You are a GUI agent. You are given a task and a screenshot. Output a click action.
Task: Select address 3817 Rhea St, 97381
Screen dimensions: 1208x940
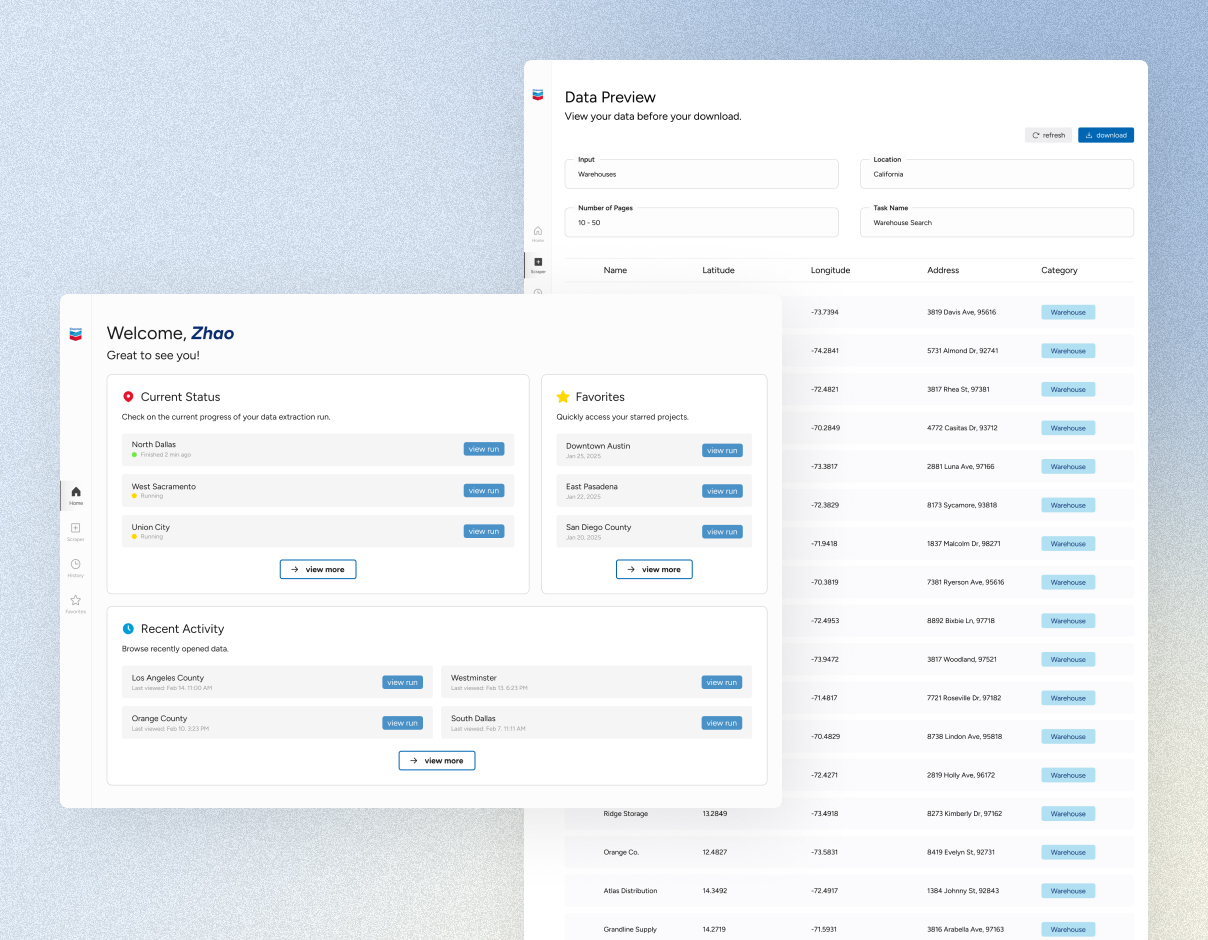(958, 389)
